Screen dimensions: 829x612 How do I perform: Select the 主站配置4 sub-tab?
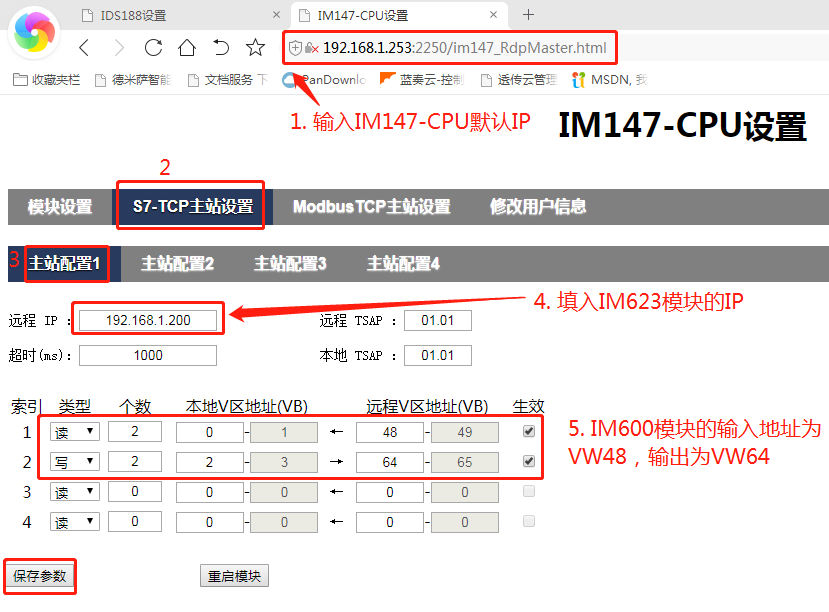coord(403,263)
